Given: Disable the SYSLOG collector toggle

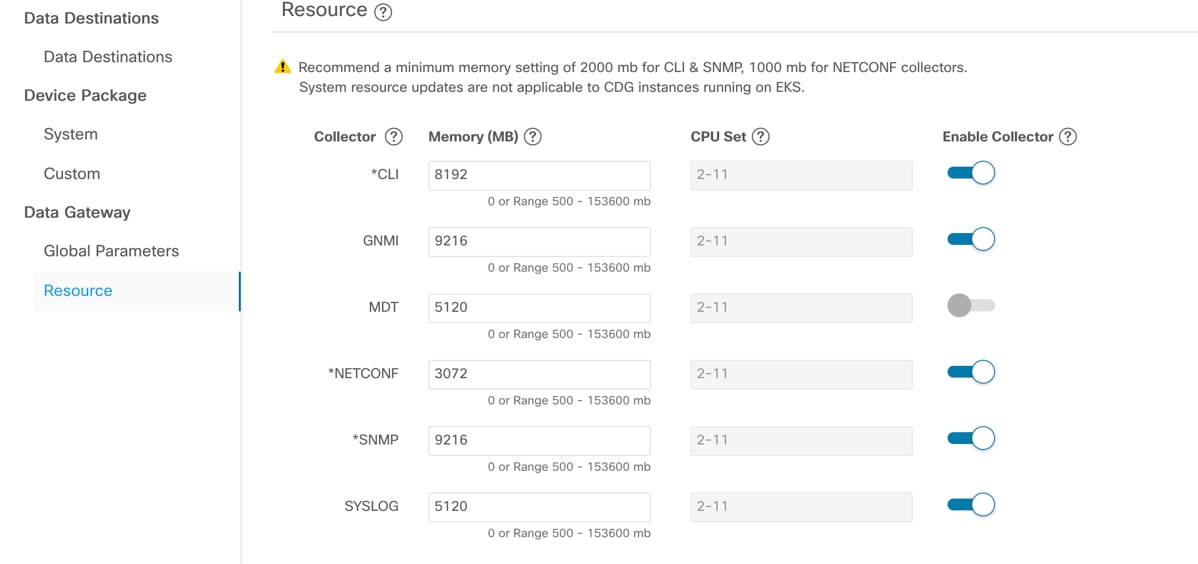Looking at the screenshot, I should (971, 506).
